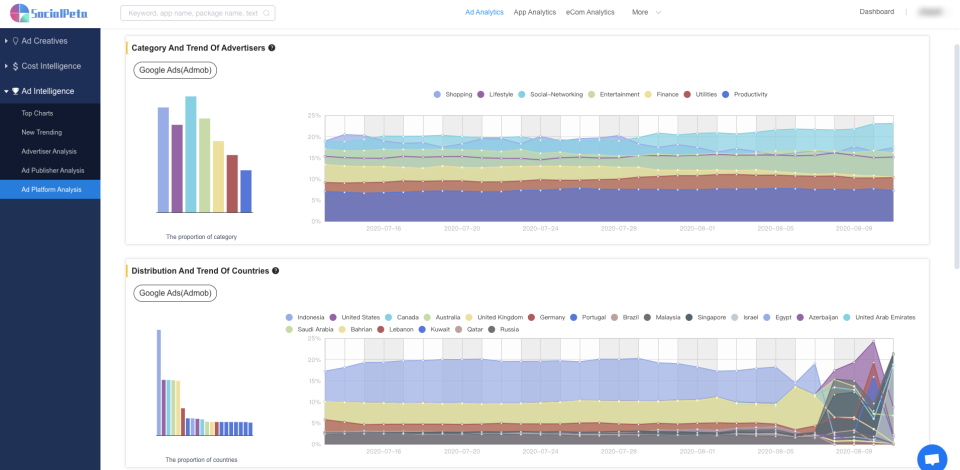960x470 pixels.
Task: Click the SocialPeta logo
Action: pos(50,13)
